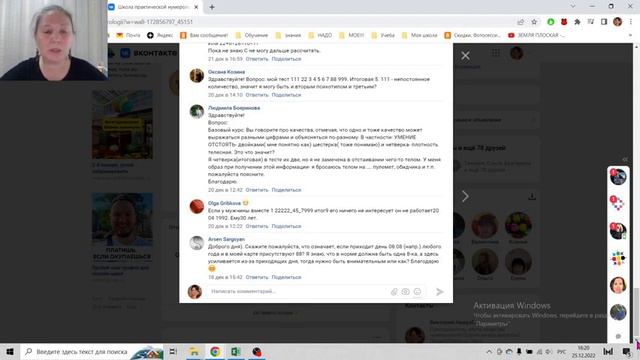Open Arsen Sargsyan's profile name

coord(226,239)
